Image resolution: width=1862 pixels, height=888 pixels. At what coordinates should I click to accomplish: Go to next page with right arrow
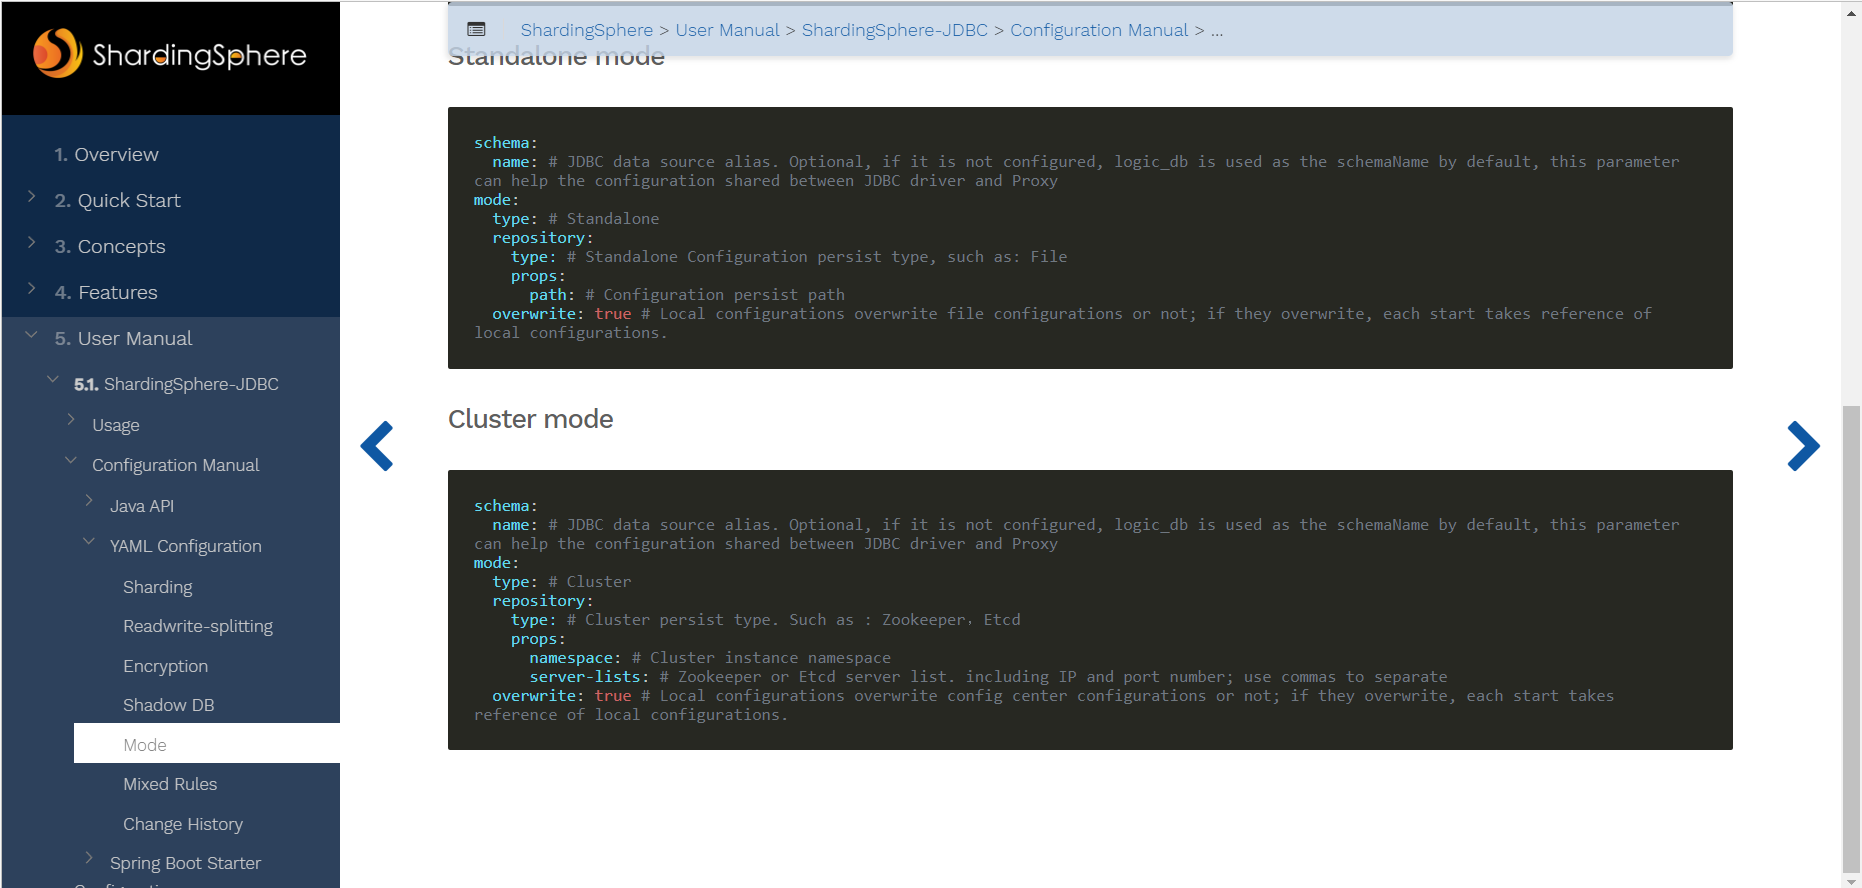pyautogui.click(x=1803, y=446)
